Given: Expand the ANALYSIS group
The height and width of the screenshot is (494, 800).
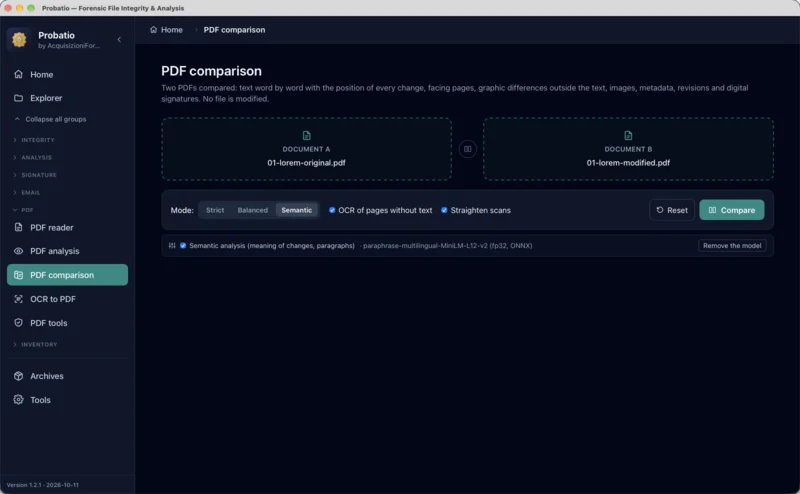Looking at the screenshot, I should (x=32, y=158).
